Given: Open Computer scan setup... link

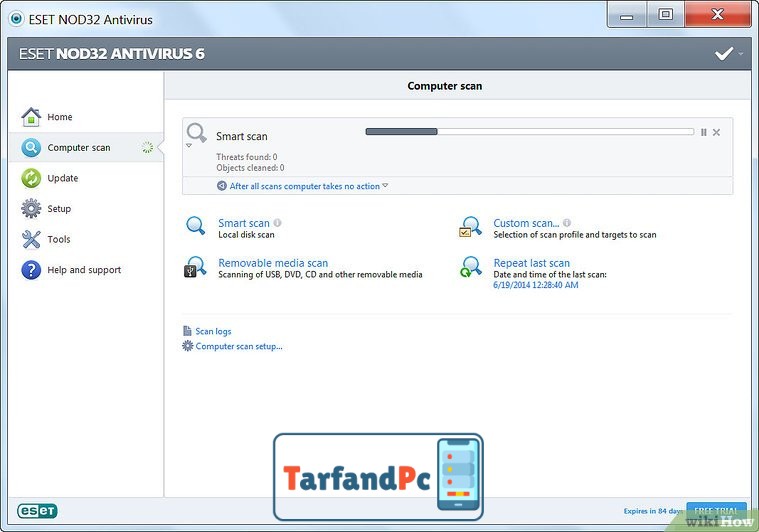Looking at the screenshot, I should pos(239,346).
